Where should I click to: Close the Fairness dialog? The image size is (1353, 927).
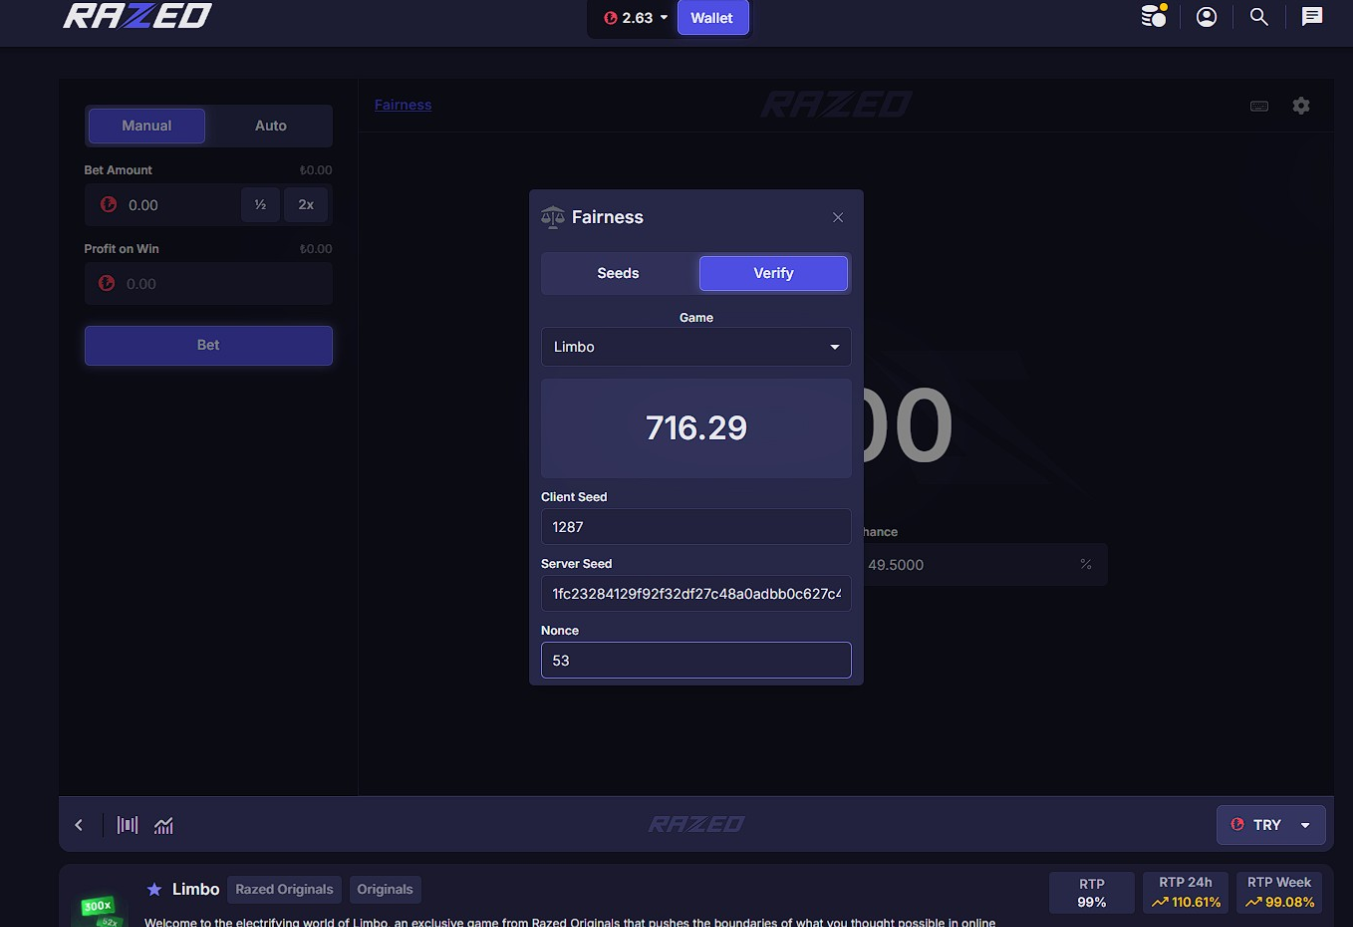838,217
